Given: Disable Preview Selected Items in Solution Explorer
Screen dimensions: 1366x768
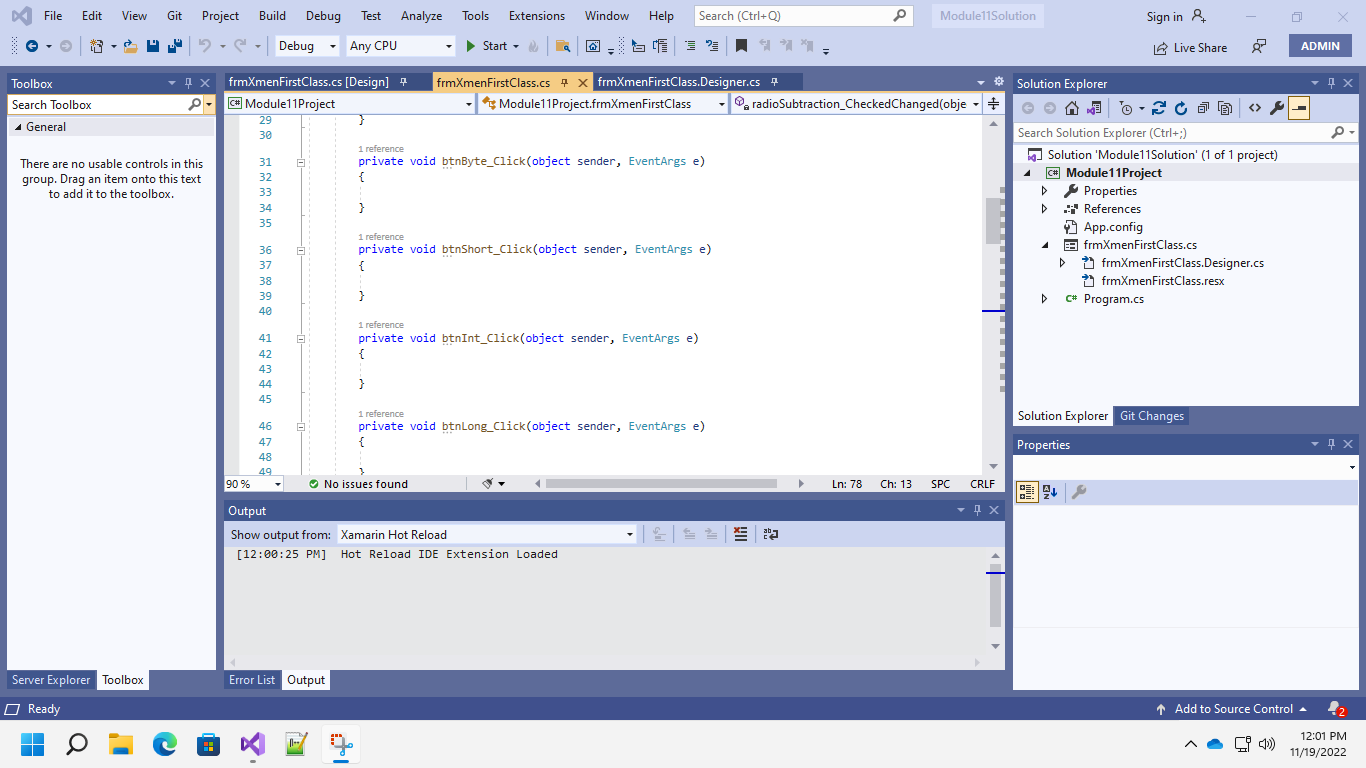Looking at the screenshot, I should pyautogui.click(x=1300, y=107).
